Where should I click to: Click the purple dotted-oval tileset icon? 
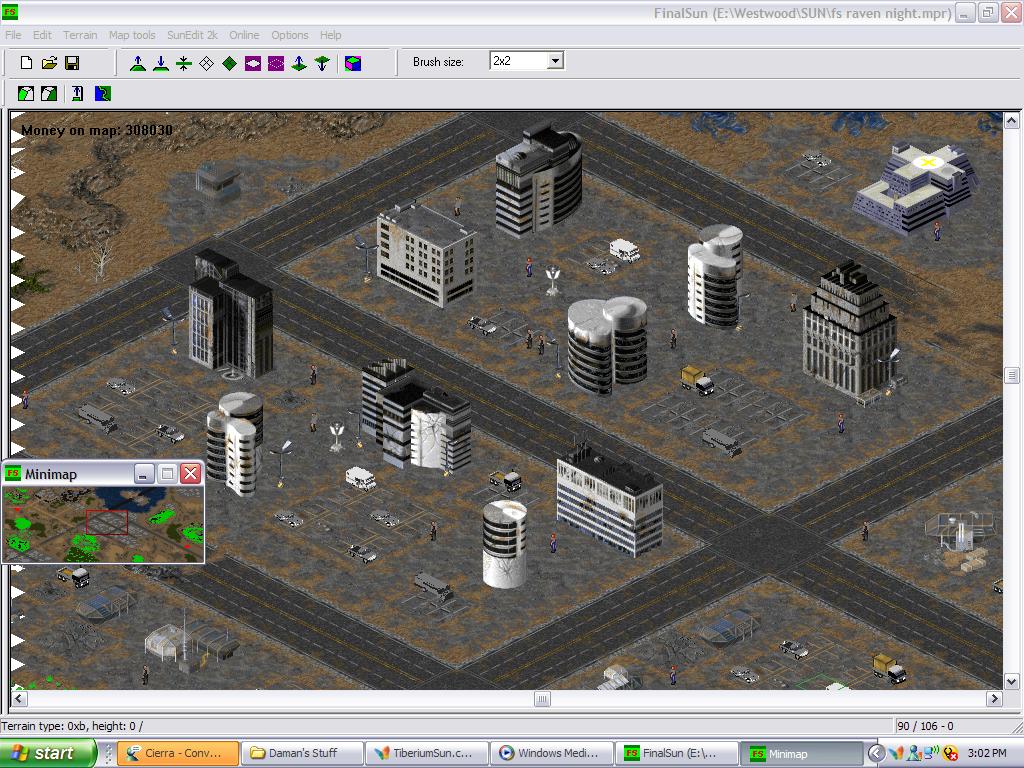(x=276, y=63)
